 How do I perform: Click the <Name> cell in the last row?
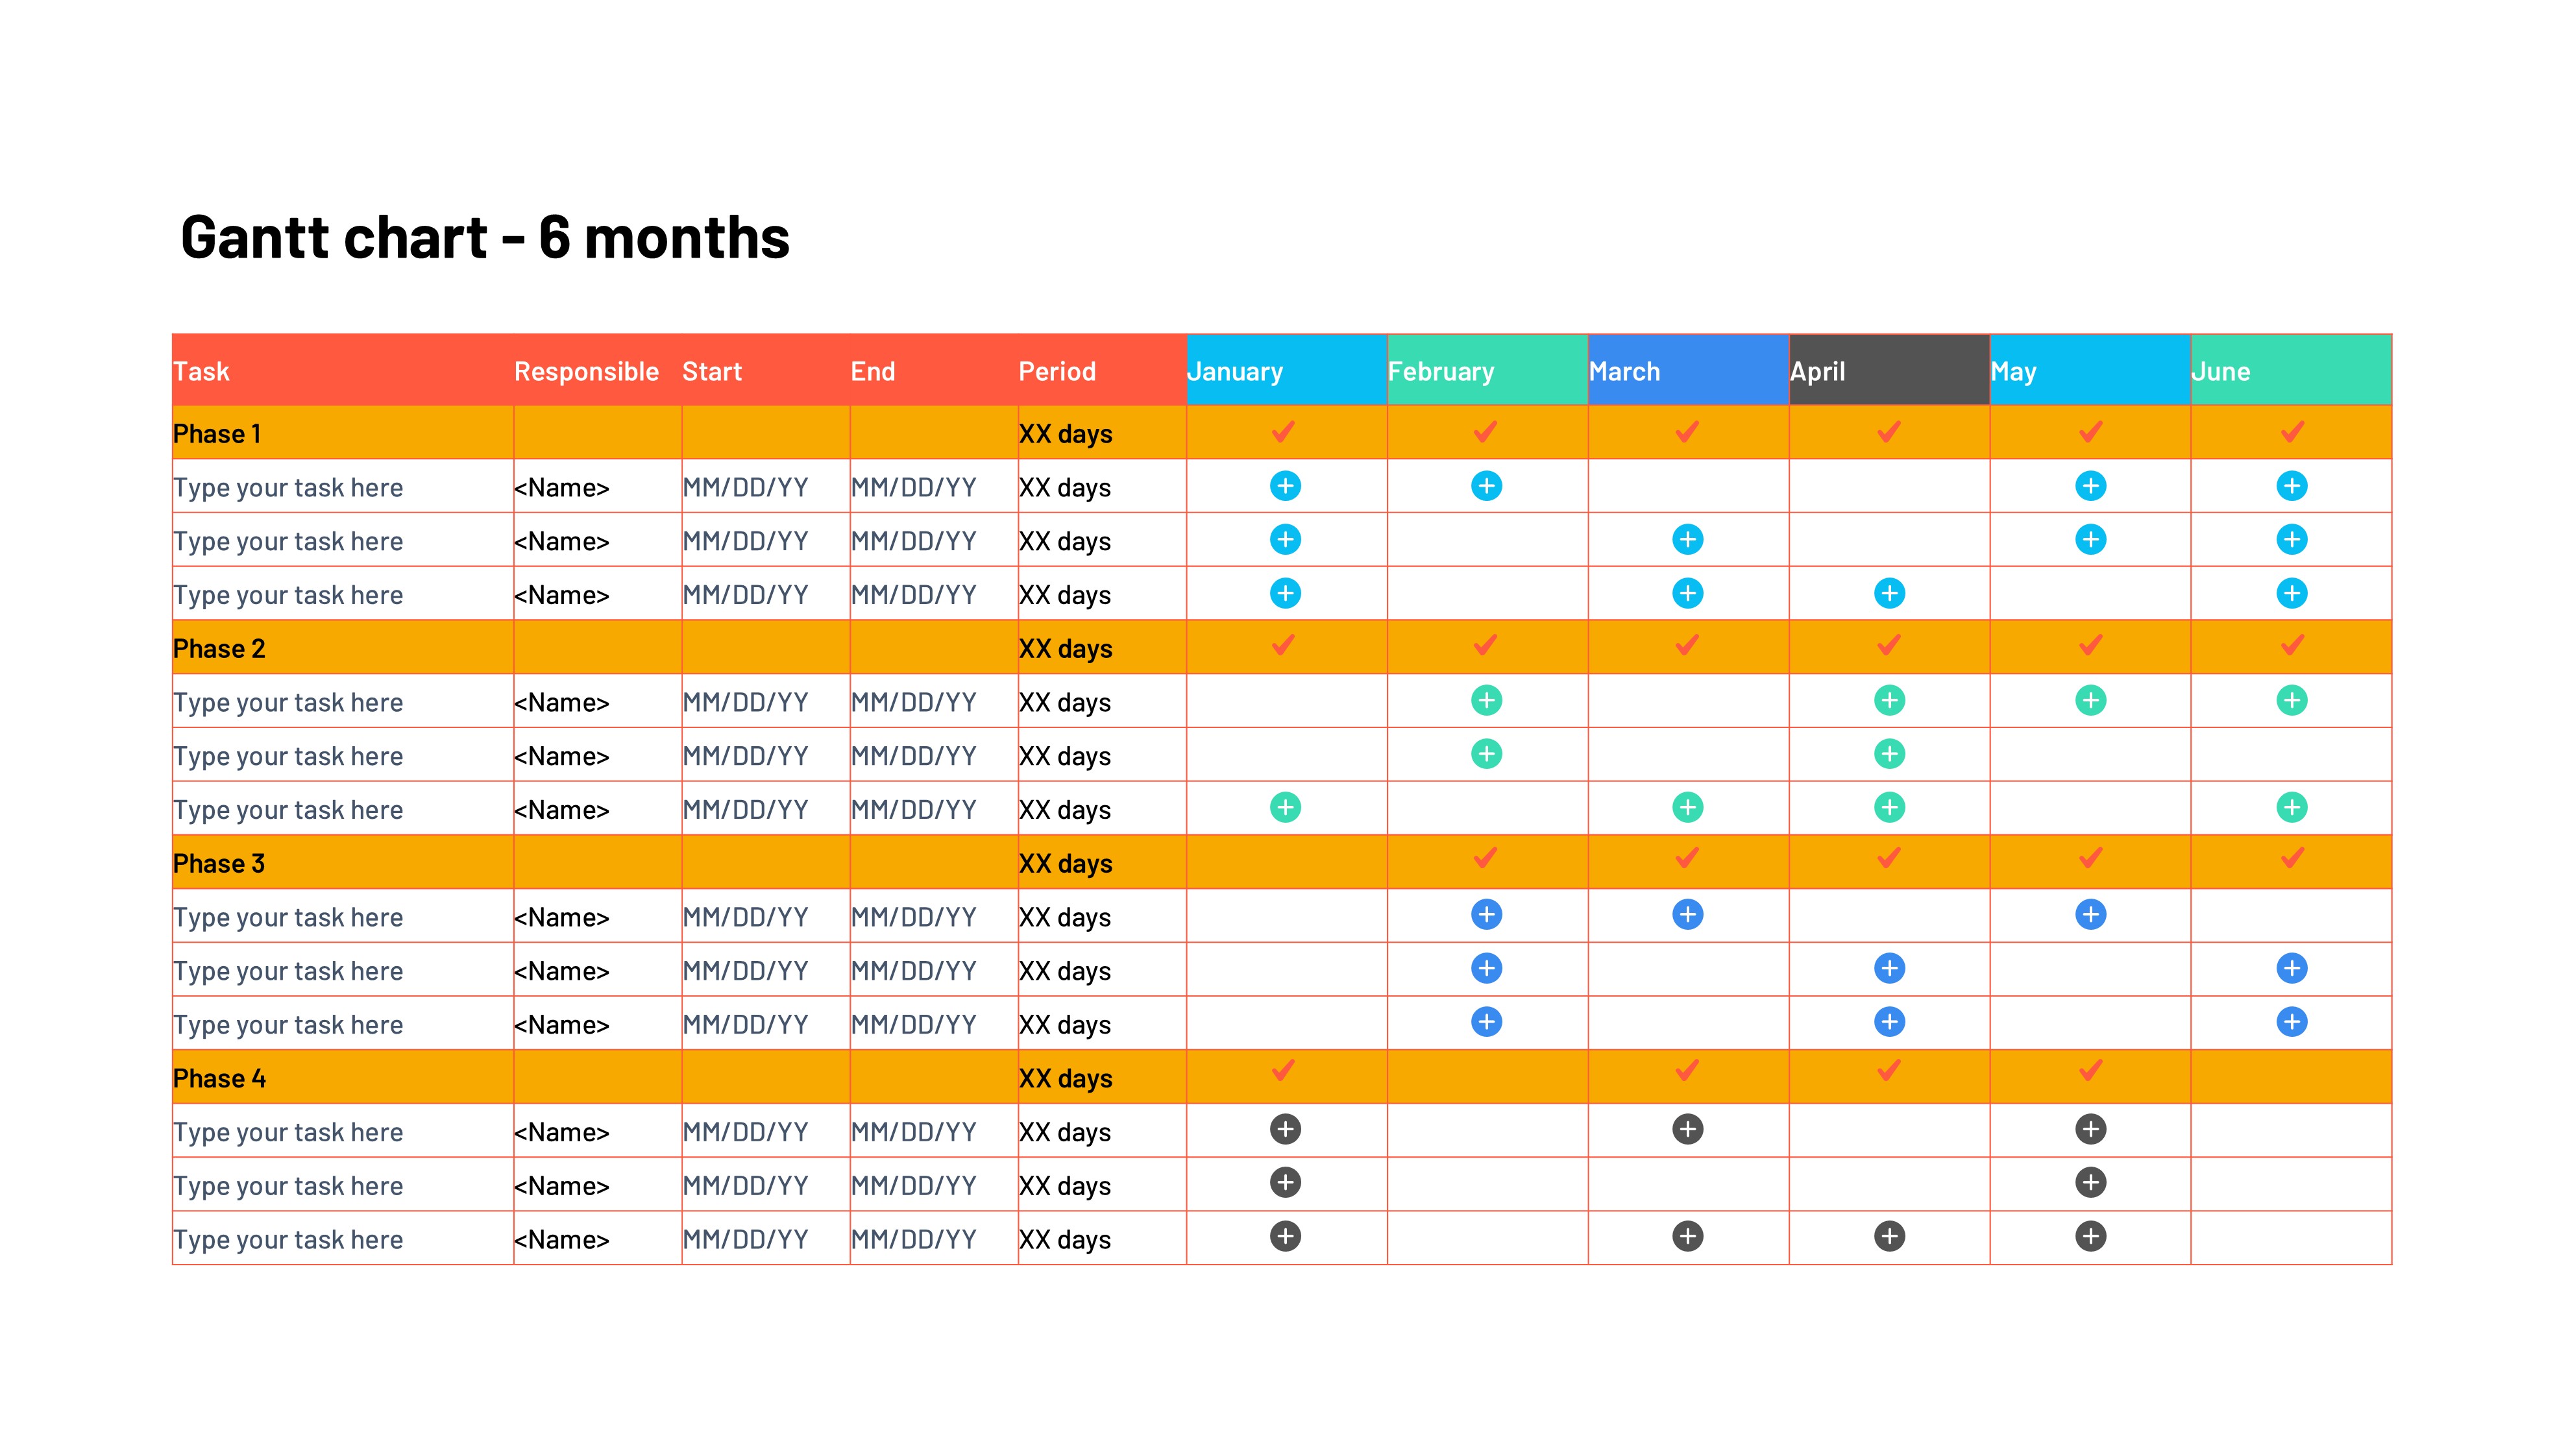(561, 1240)
